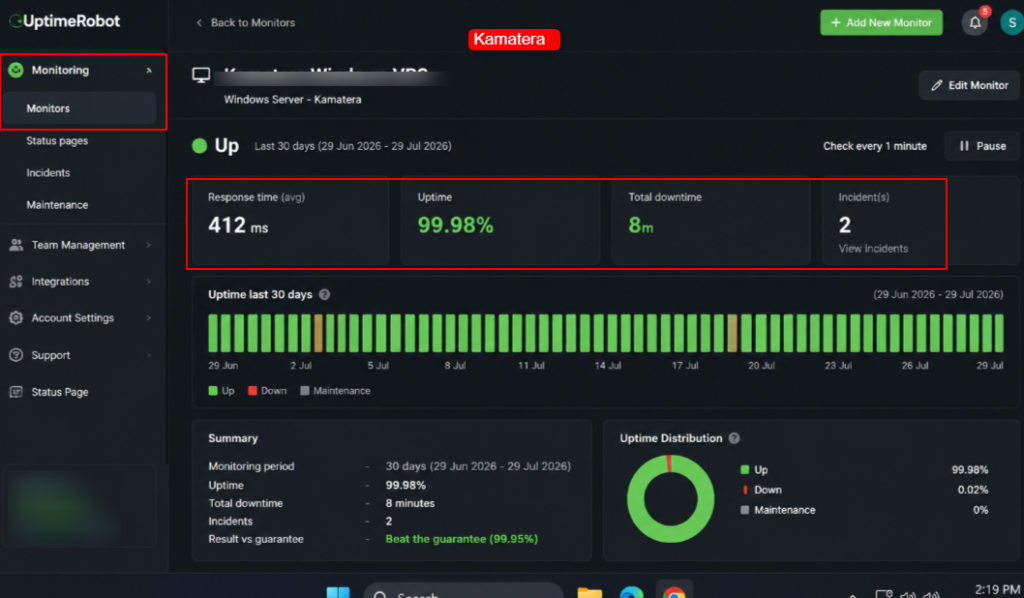
Task: Open Chrome from taskbar
Action: pyautogui.click(x=674, y=592)
